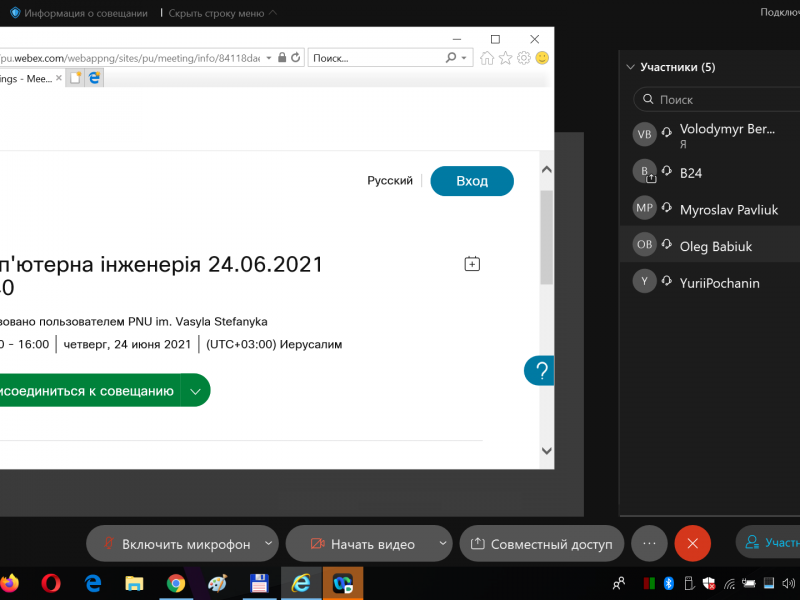
Task: Click the add to calendar icon
Action: [x=472, y=264]
